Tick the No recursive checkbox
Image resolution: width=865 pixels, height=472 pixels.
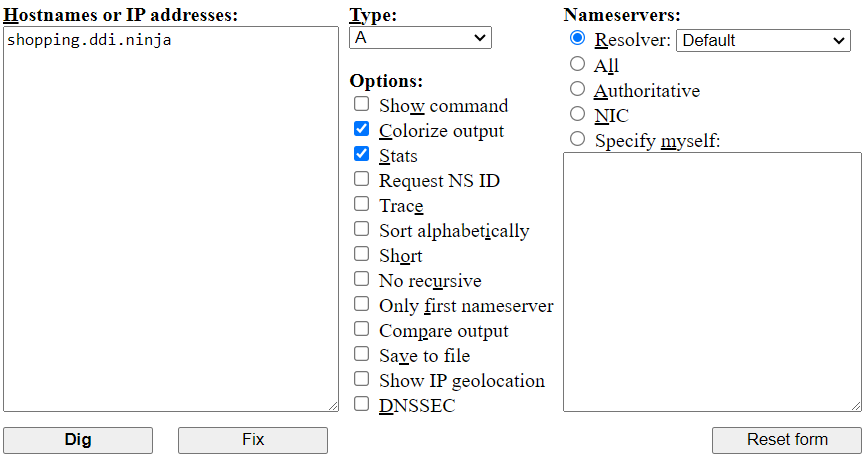361,280
